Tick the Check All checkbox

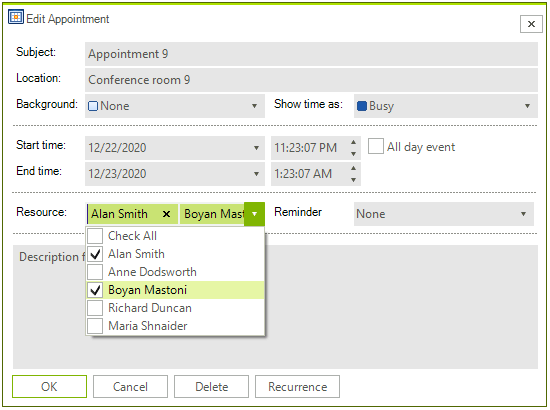click(95, 236)
